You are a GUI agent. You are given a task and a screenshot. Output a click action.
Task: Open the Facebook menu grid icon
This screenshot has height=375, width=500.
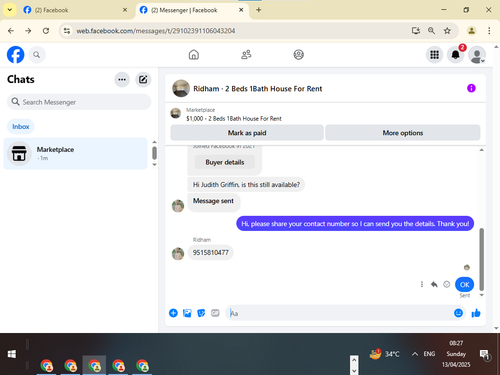pyautogui.click(x=434, y=55)
